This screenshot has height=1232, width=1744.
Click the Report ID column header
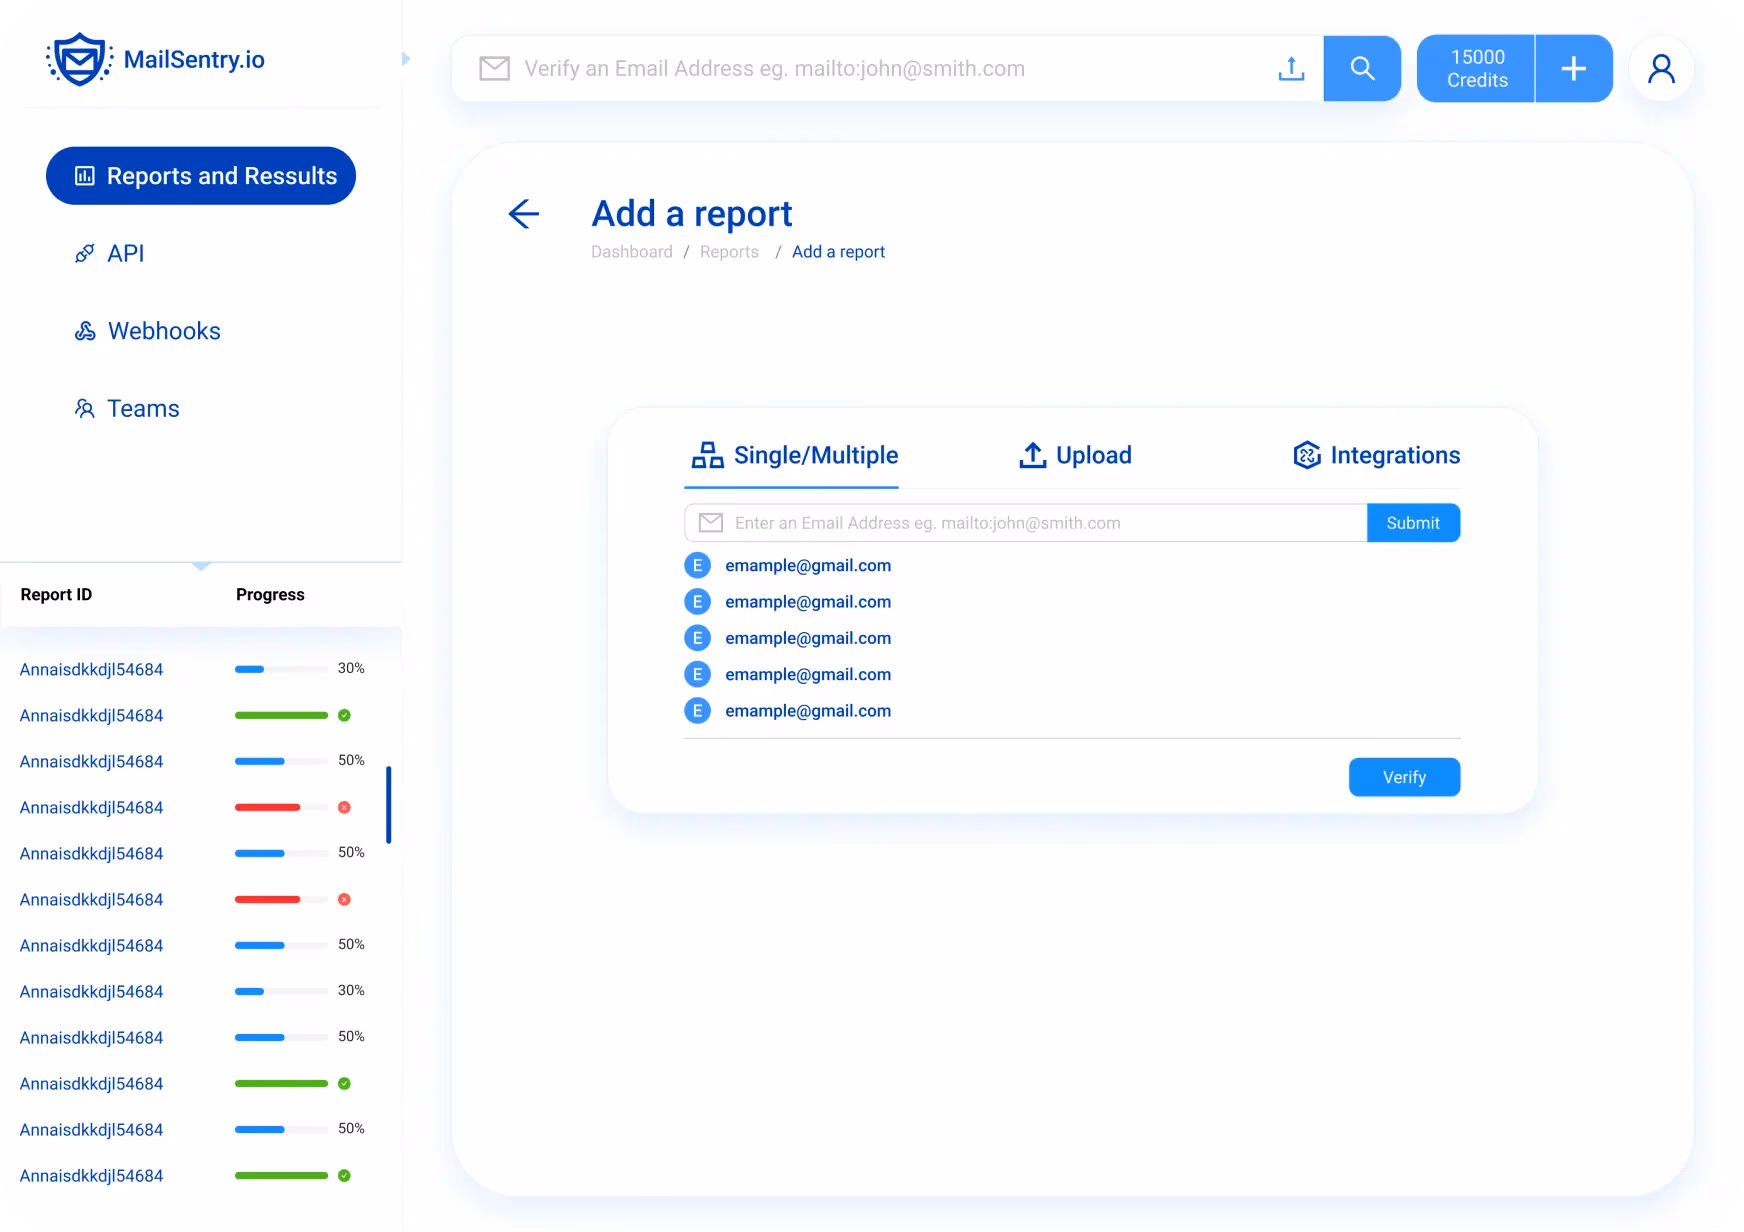[56, 594]
